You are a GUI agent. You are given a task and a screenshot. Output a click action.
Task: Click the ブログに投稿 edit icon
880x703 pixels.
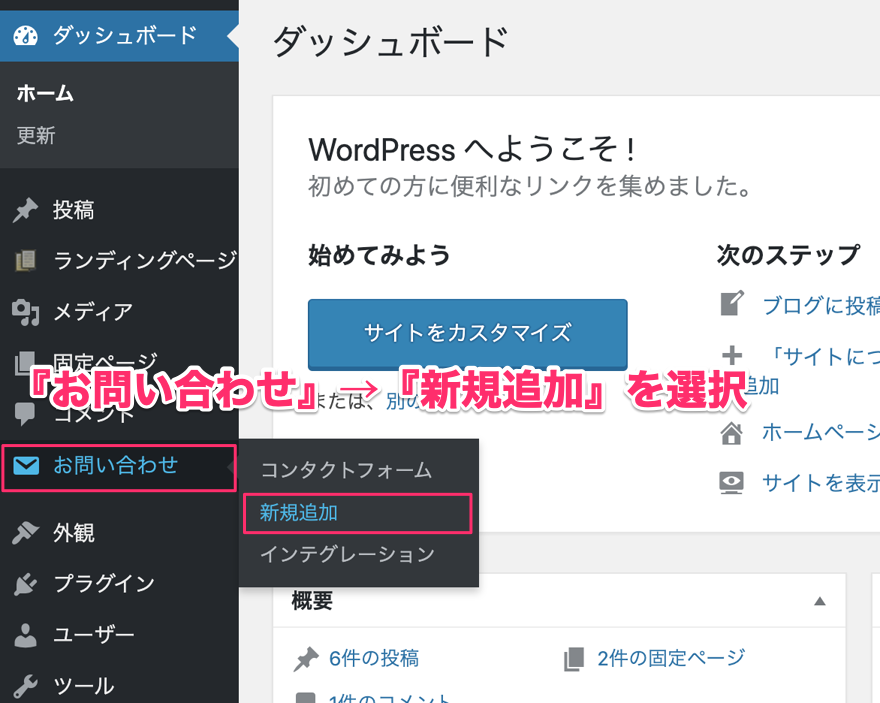coord(732,304)
